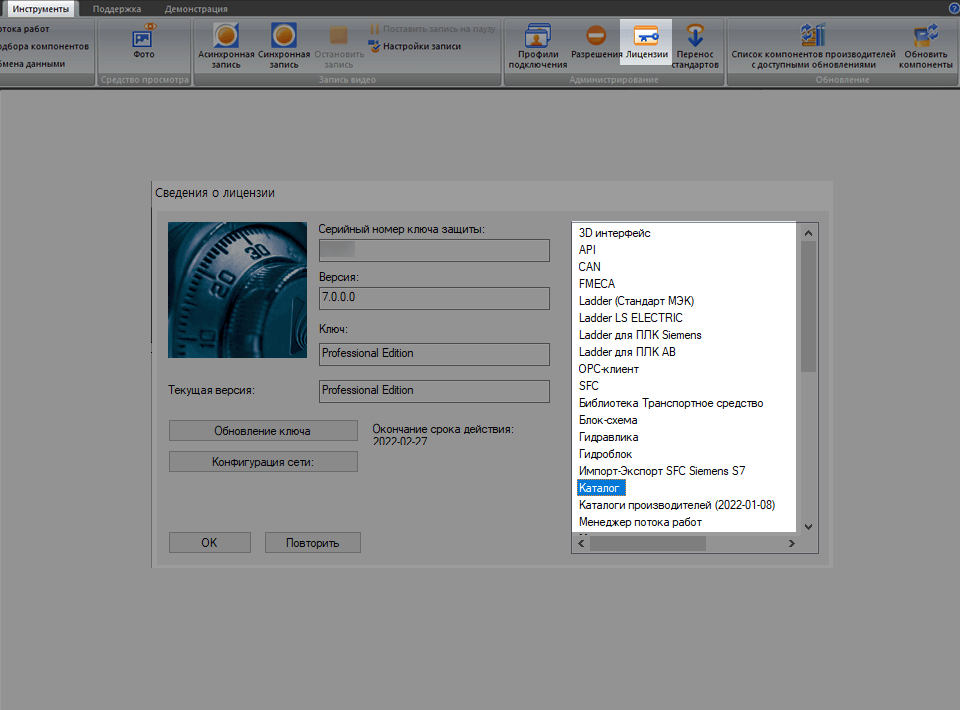The height and width of the screenshot is (710, 960).
Task: Click the horizontal scrollbar right arrow
Action: click(x=791, y=544)
